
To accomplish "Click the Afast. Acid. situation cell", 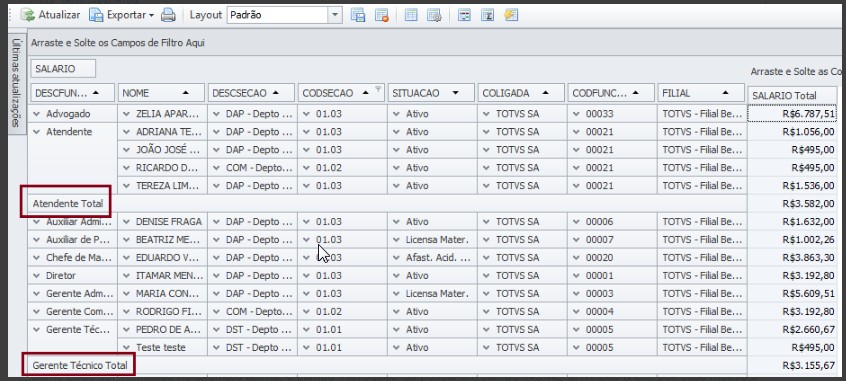I will [432, 257].
